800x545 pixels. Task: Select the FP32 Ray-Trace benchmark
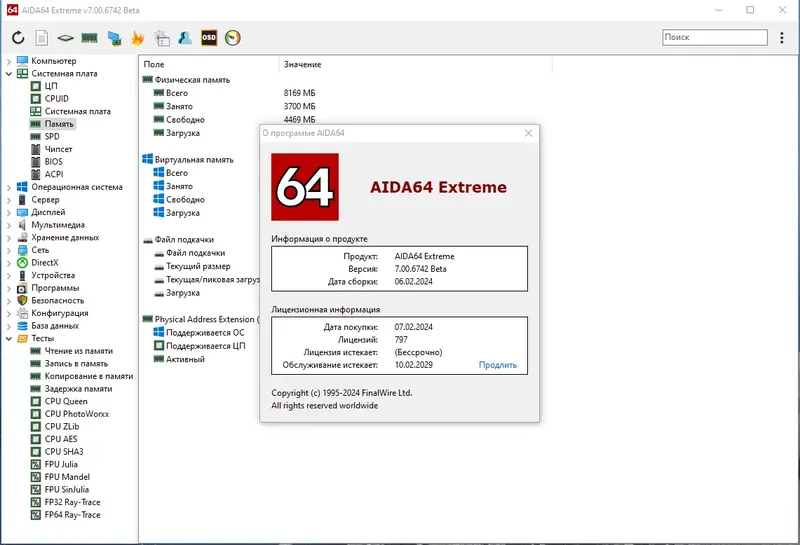(72, 502)
